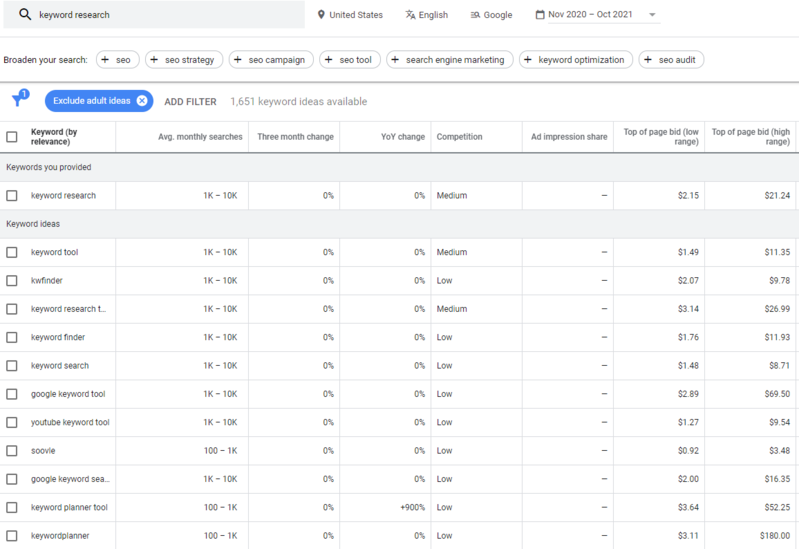Click the keyword research search field
The width and height of the screenshot is (799, 549).
pos(165,15)
